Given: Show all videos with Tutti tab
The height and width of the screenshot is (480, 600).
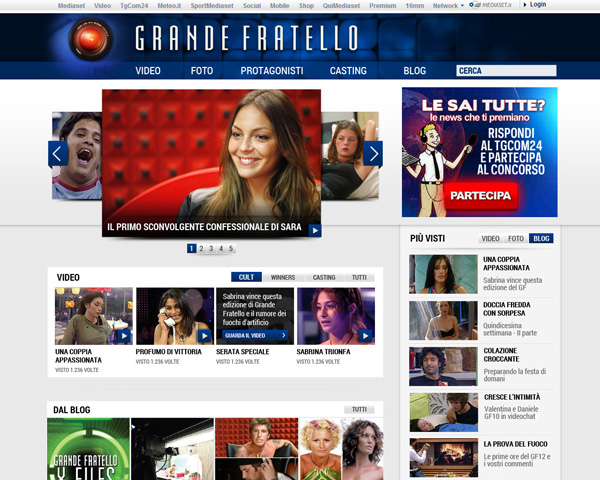Looking at the screenshot, I should click(x=359, y=277).
